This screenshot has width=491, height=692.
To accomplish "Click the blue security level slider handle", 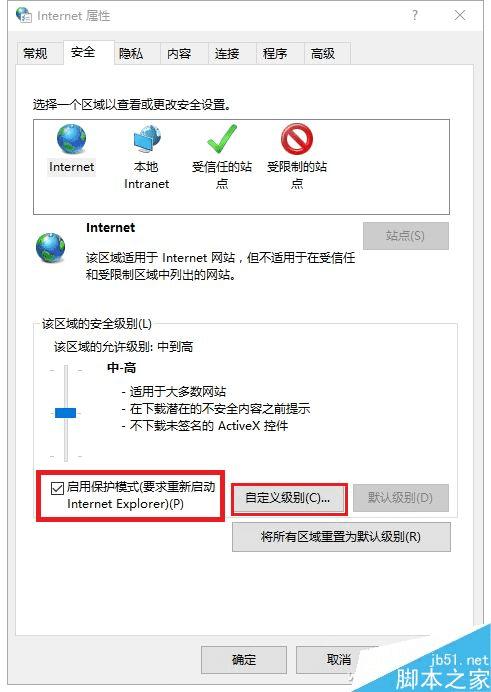I will point(65,413).
